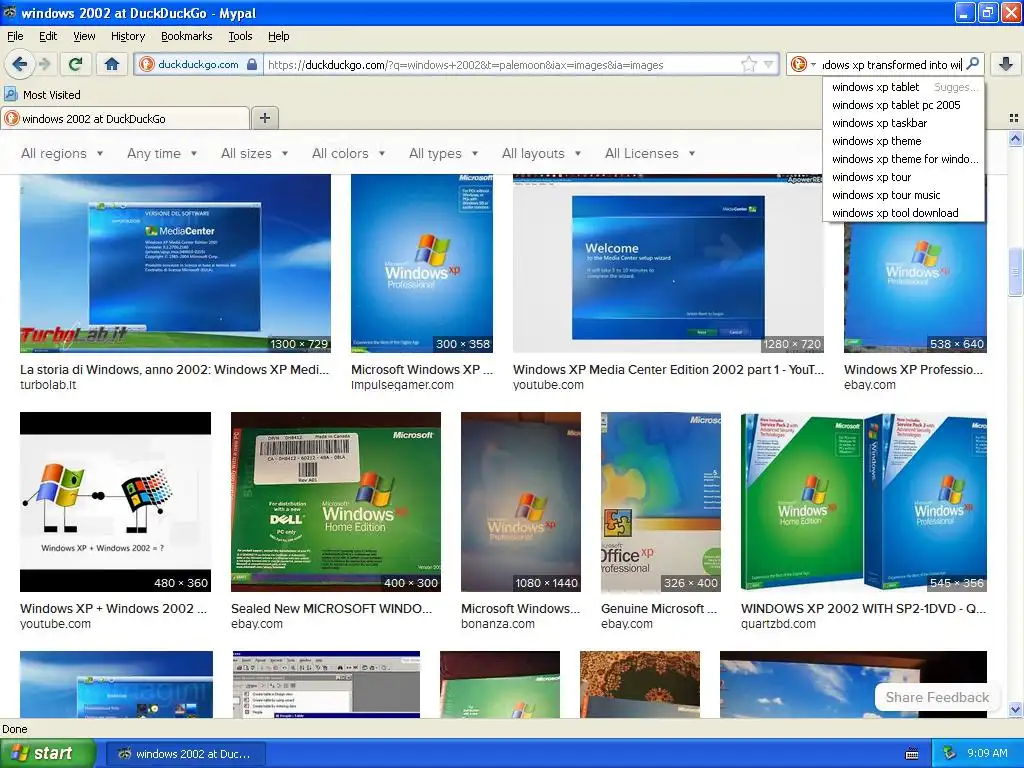
Task: Expand the All Licenses filter
Action: pos(650,153)
